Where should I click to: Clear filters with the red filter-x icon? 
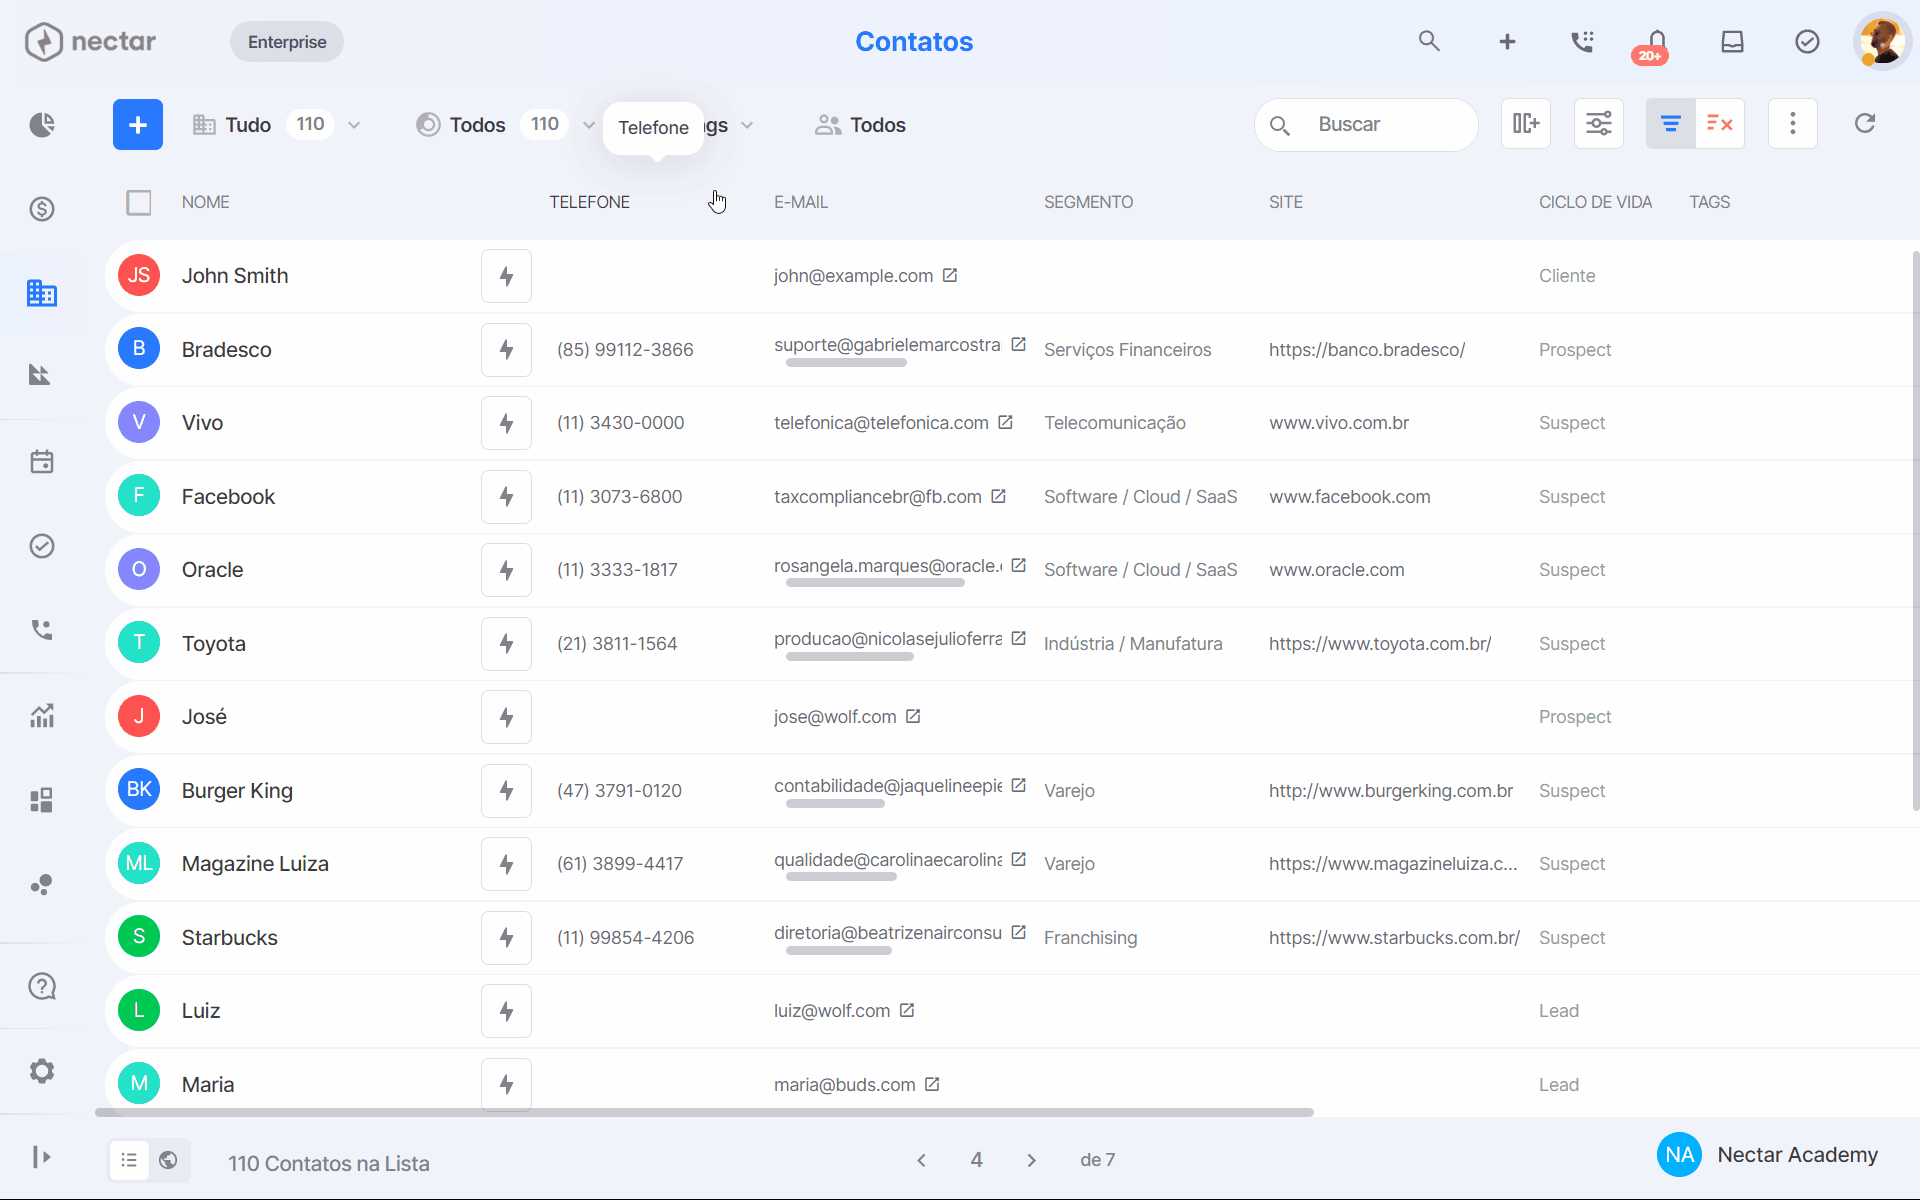point(1720,124)
